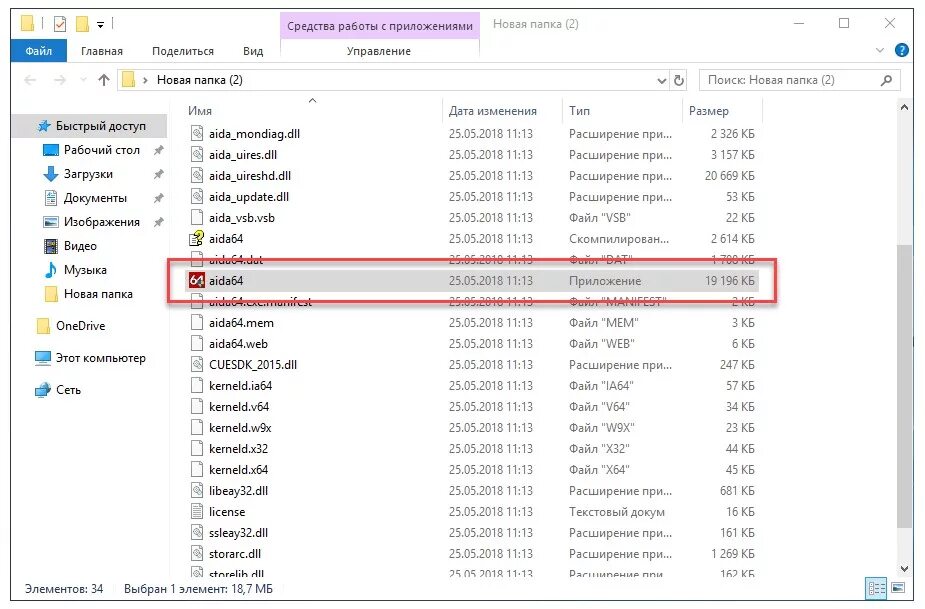The width and height of the screenshot is (925, 609).
Task: Select the aida_uires.dll file icon
Action: pos(196,155)
